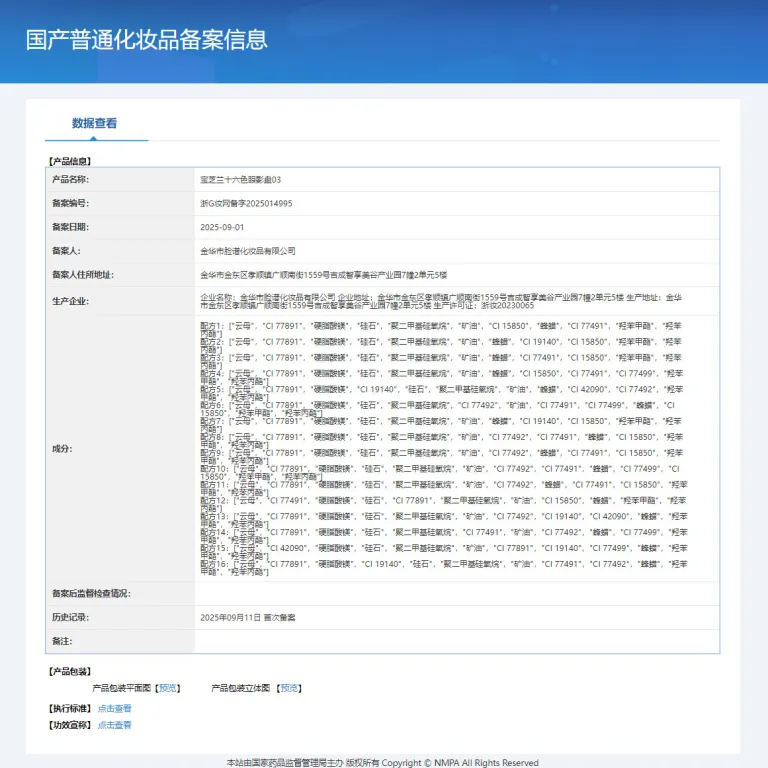Click the 【功效宣称】 label
Viewport: 768px width, 768px height.
(x=70, y=725)
